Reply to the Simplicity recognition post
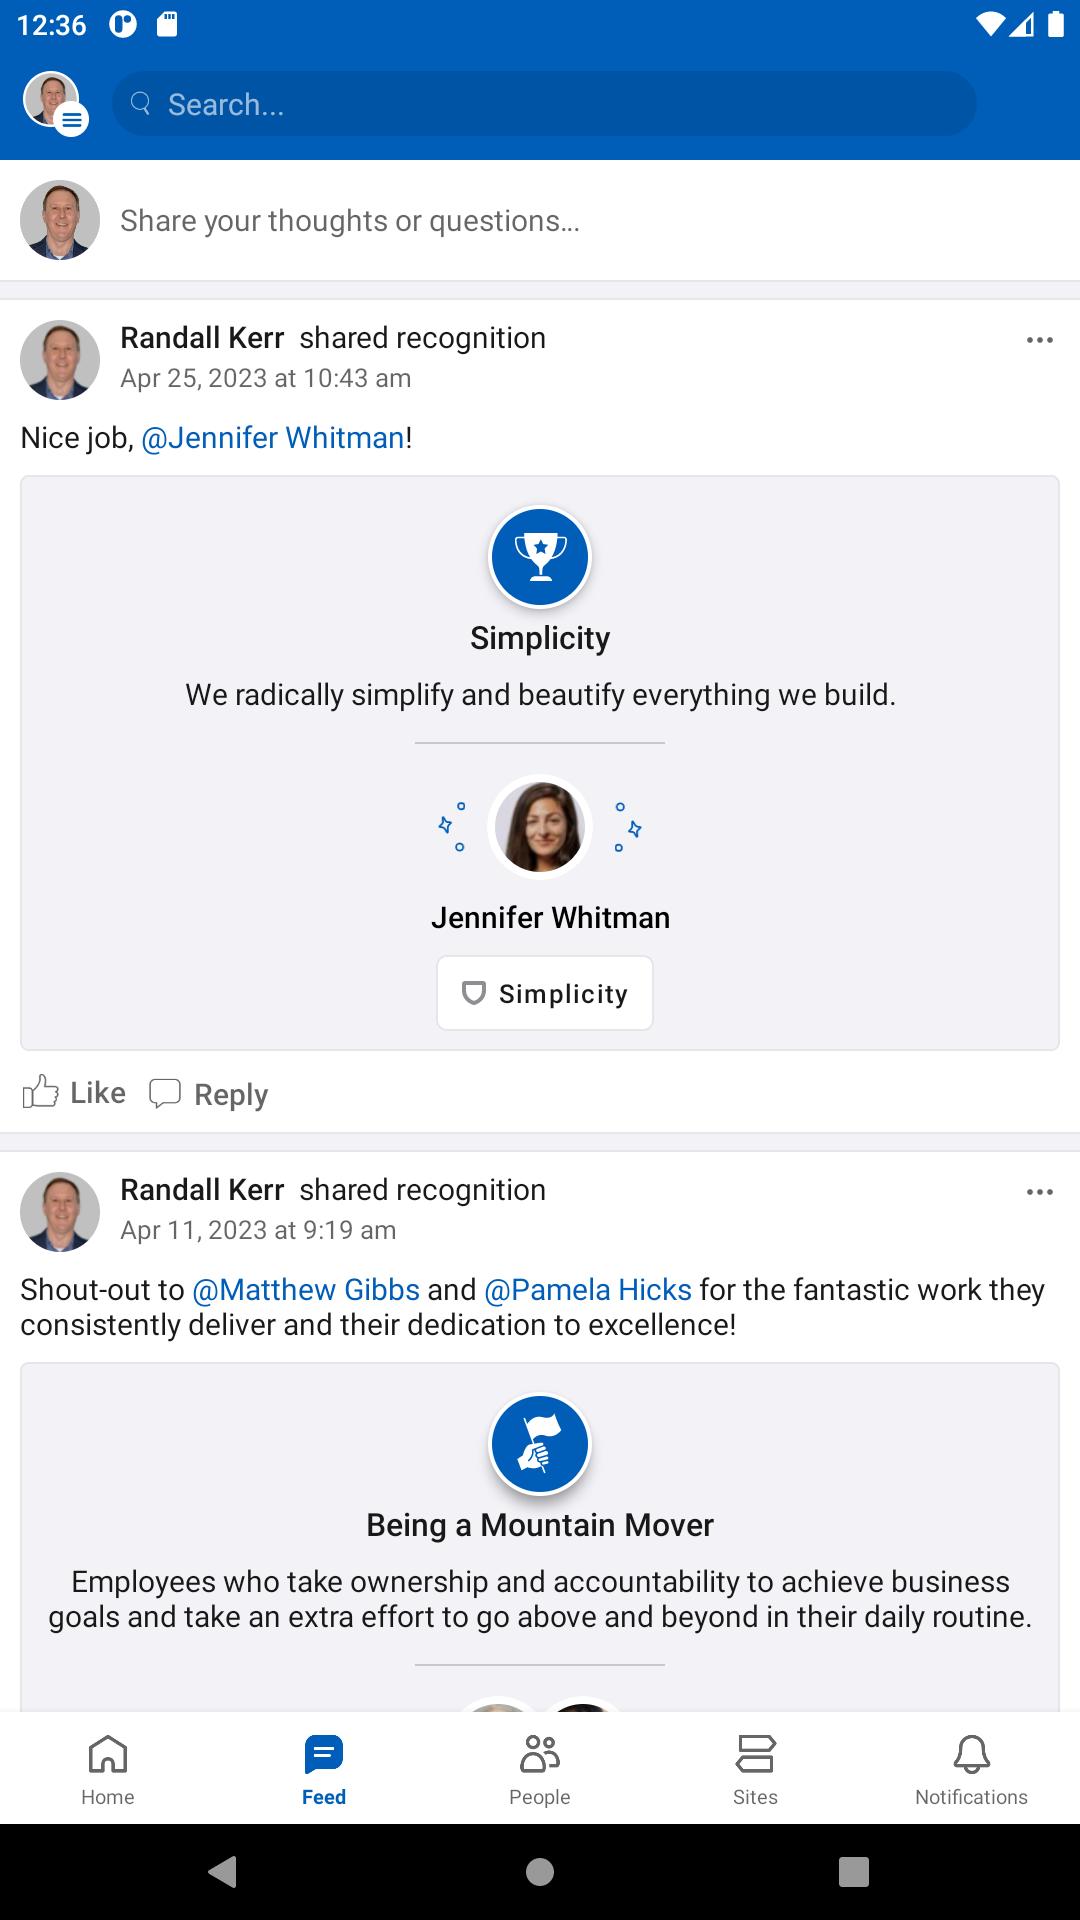This screenshot has height=1920, width=1080. point(209,1094)
